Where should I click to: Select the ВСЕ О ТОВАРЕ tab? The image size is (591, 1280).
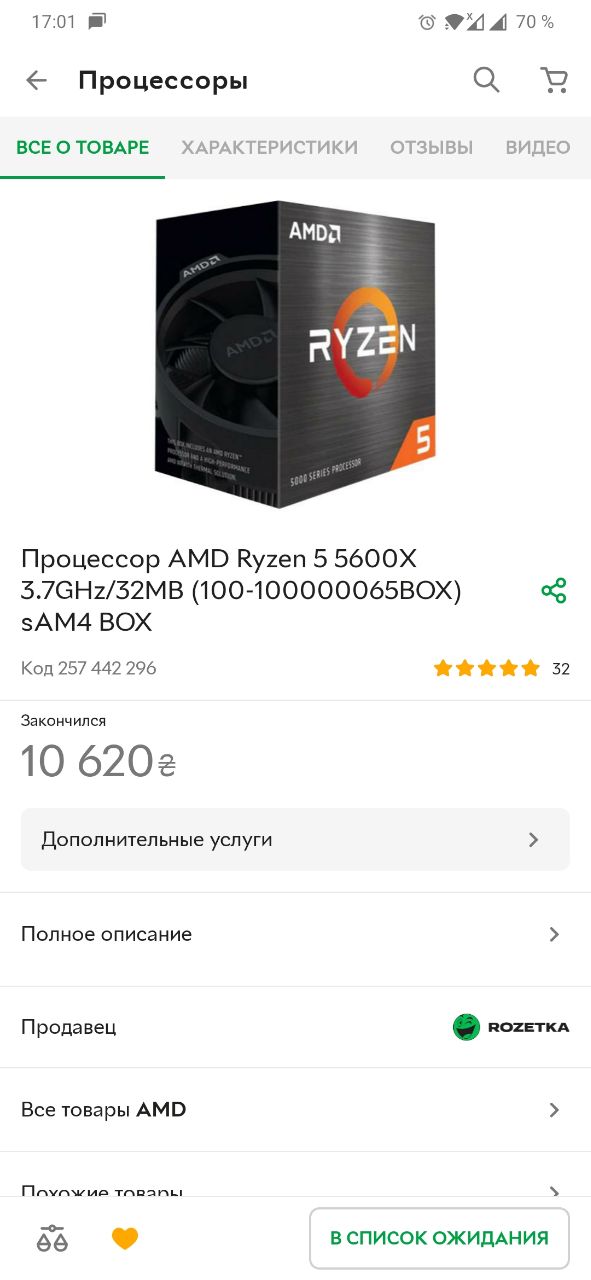coord(82,148)
